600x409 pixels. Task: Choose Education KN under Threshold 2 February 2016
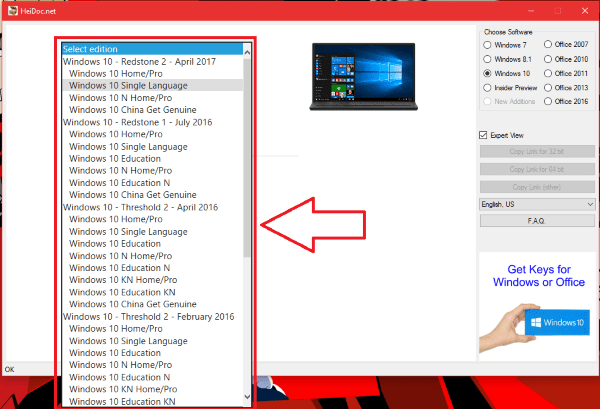point(152,401)
